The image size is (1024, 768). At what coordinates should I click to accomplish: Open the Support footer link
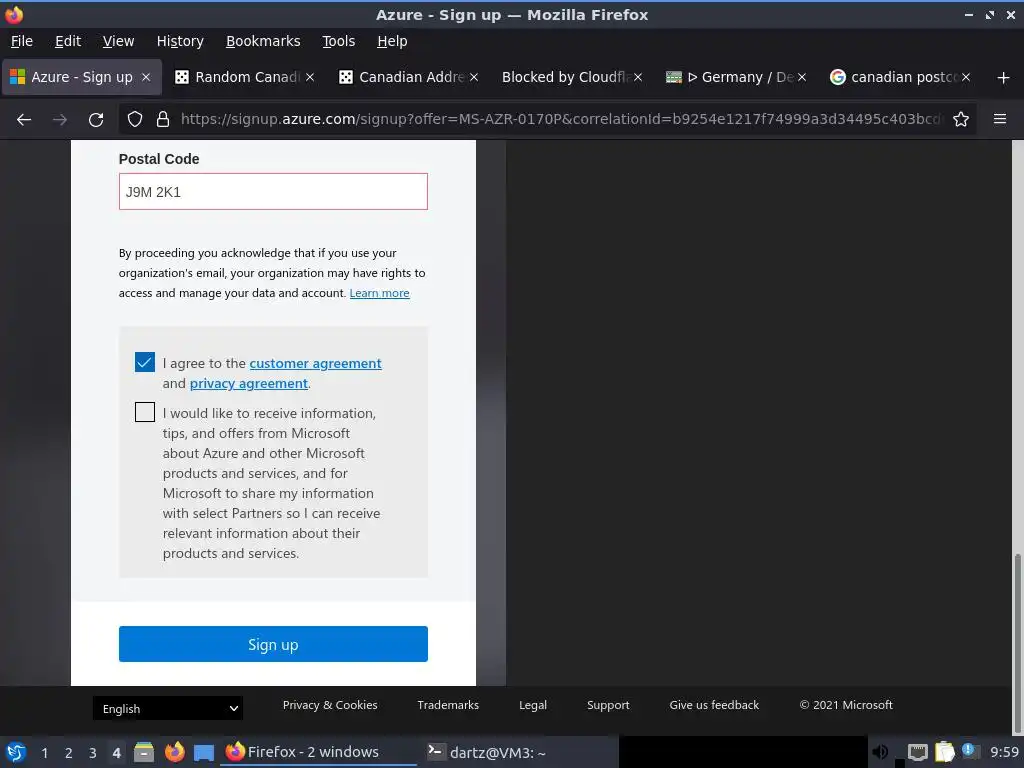[608, 705]
